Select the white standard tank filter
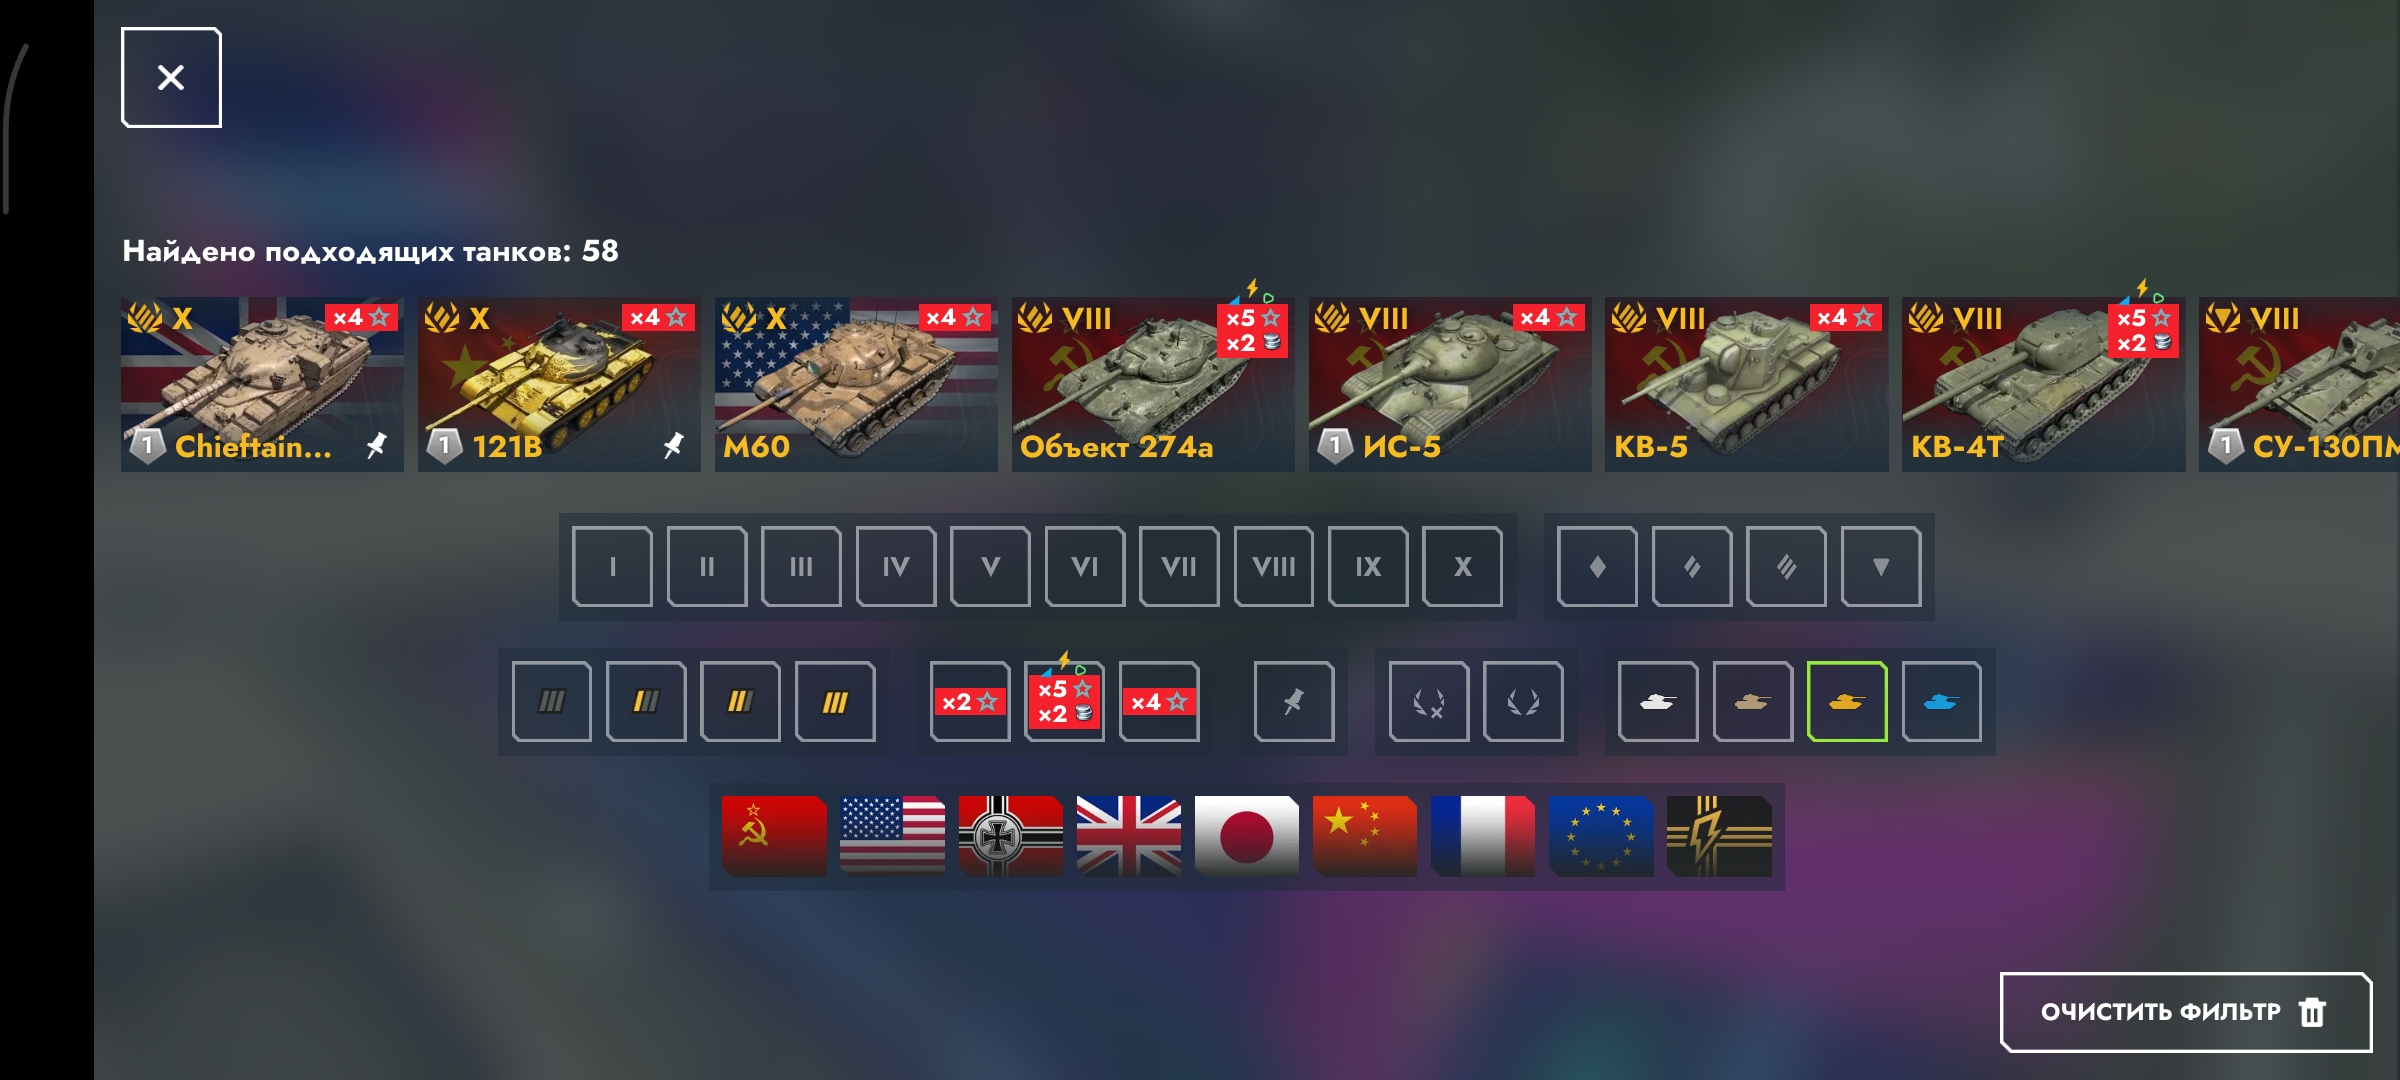 pyautogui.click(x=1658, y=702)
